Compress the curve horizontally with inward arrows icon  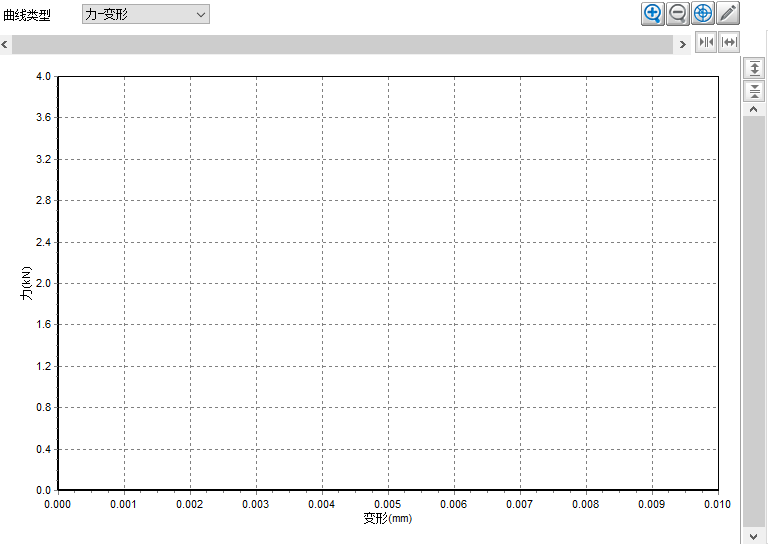pos(707,42)
